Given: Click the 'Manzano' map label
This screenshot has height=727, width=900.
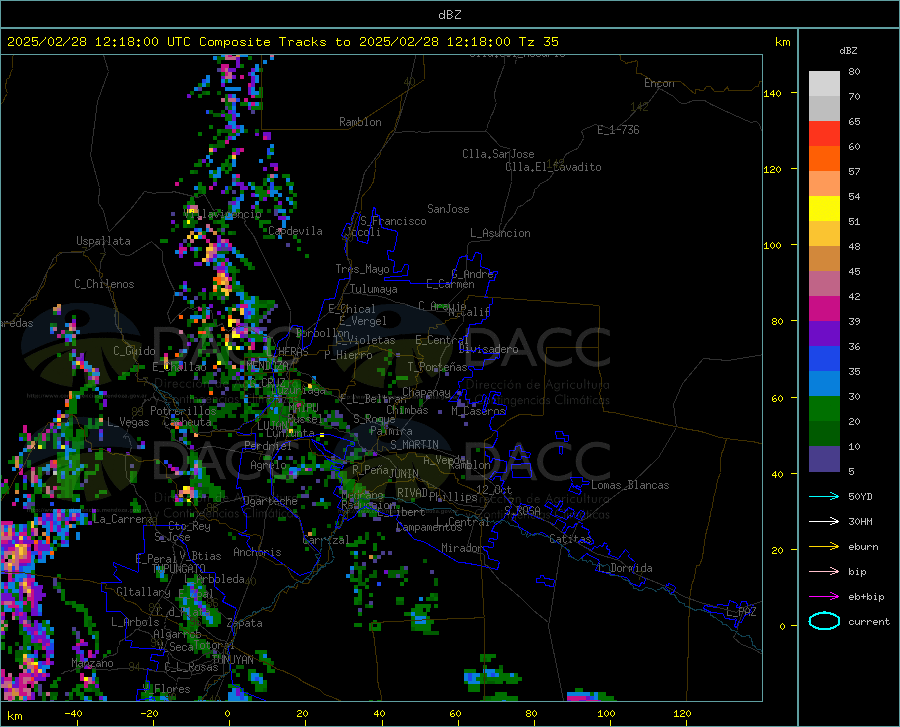Looking at the screenshot, I should click(x=92, y=663).
